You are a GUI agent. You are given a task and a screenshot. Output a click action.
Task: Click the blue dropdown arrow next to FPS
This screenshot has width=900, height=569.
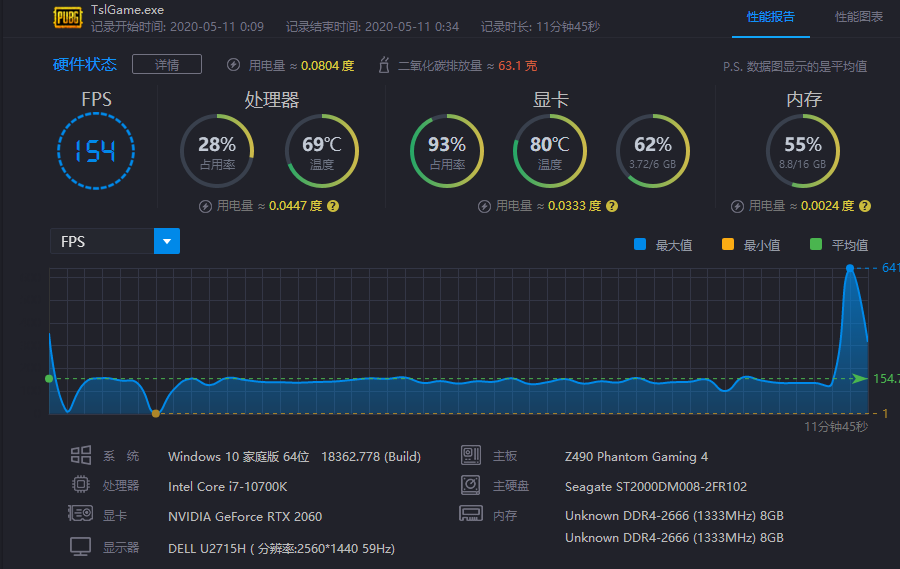click(167, 241)
